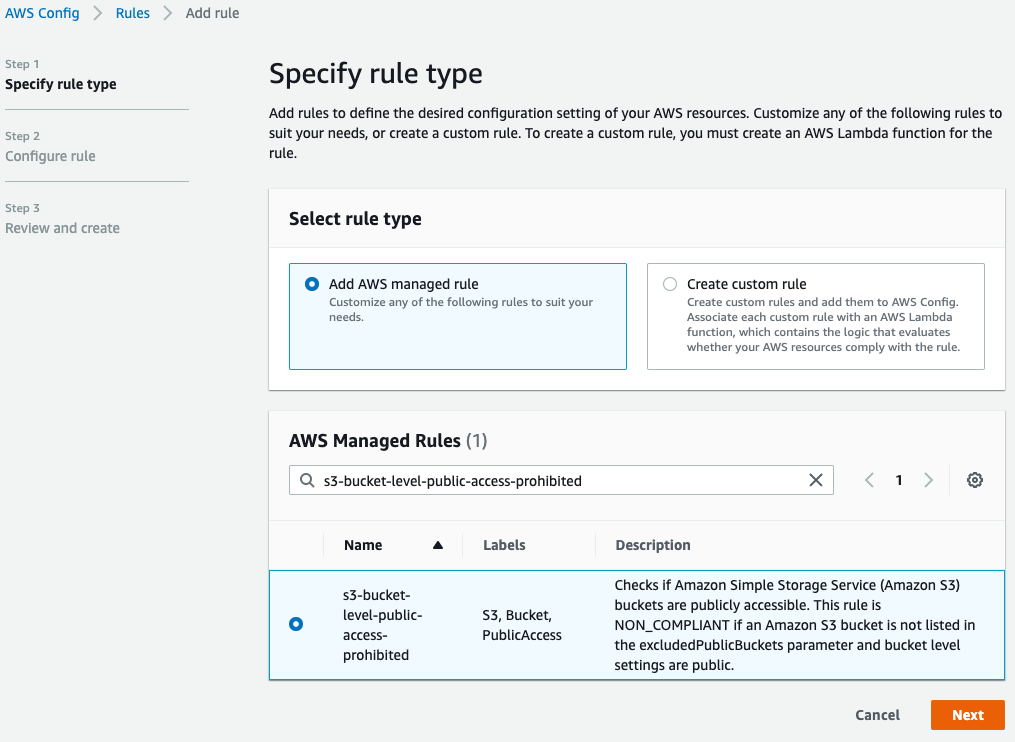Click the Labels column header

504,545
